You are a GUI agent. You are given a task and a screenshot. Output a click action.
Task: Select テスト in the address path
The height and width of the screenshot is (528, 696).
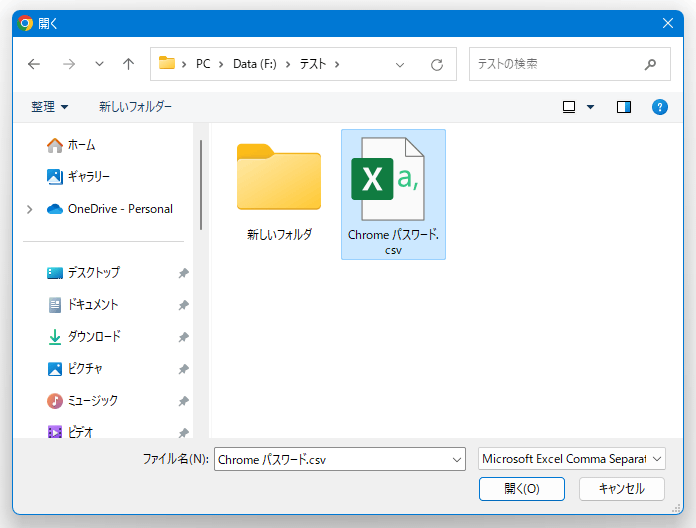click(x=313, y=64)
